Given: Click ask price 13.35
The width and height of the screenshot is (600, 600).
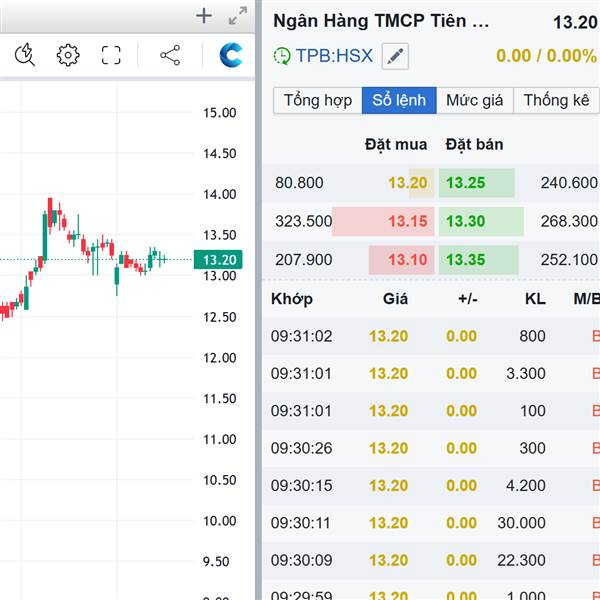Looking at the screenshot, I should click(x=466, y=260).
